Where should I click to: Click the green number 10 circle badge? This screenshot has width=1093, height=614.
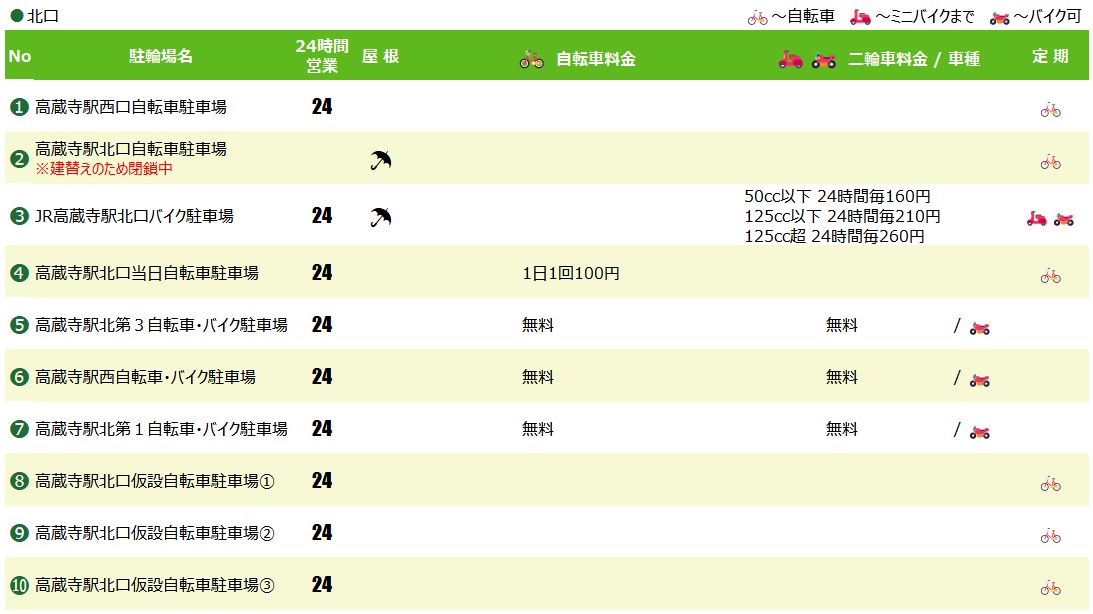pos(19,585)
